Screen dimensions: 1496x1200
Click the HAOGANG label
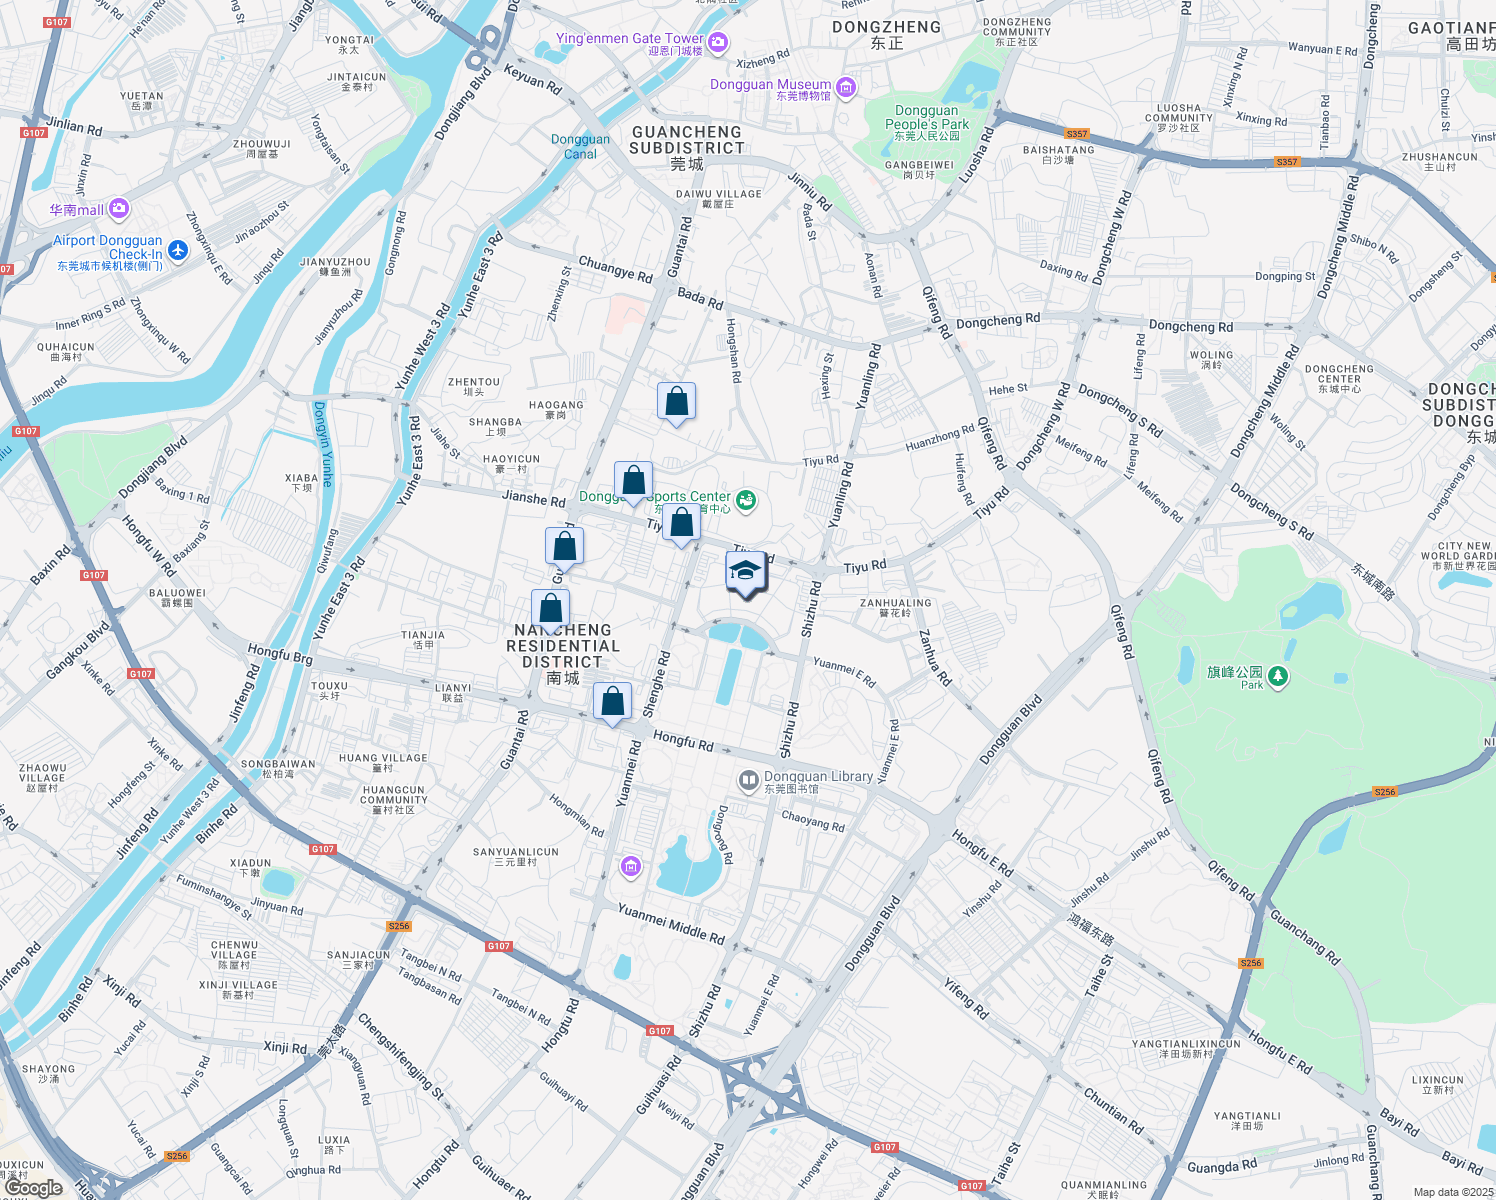point(556,410)
